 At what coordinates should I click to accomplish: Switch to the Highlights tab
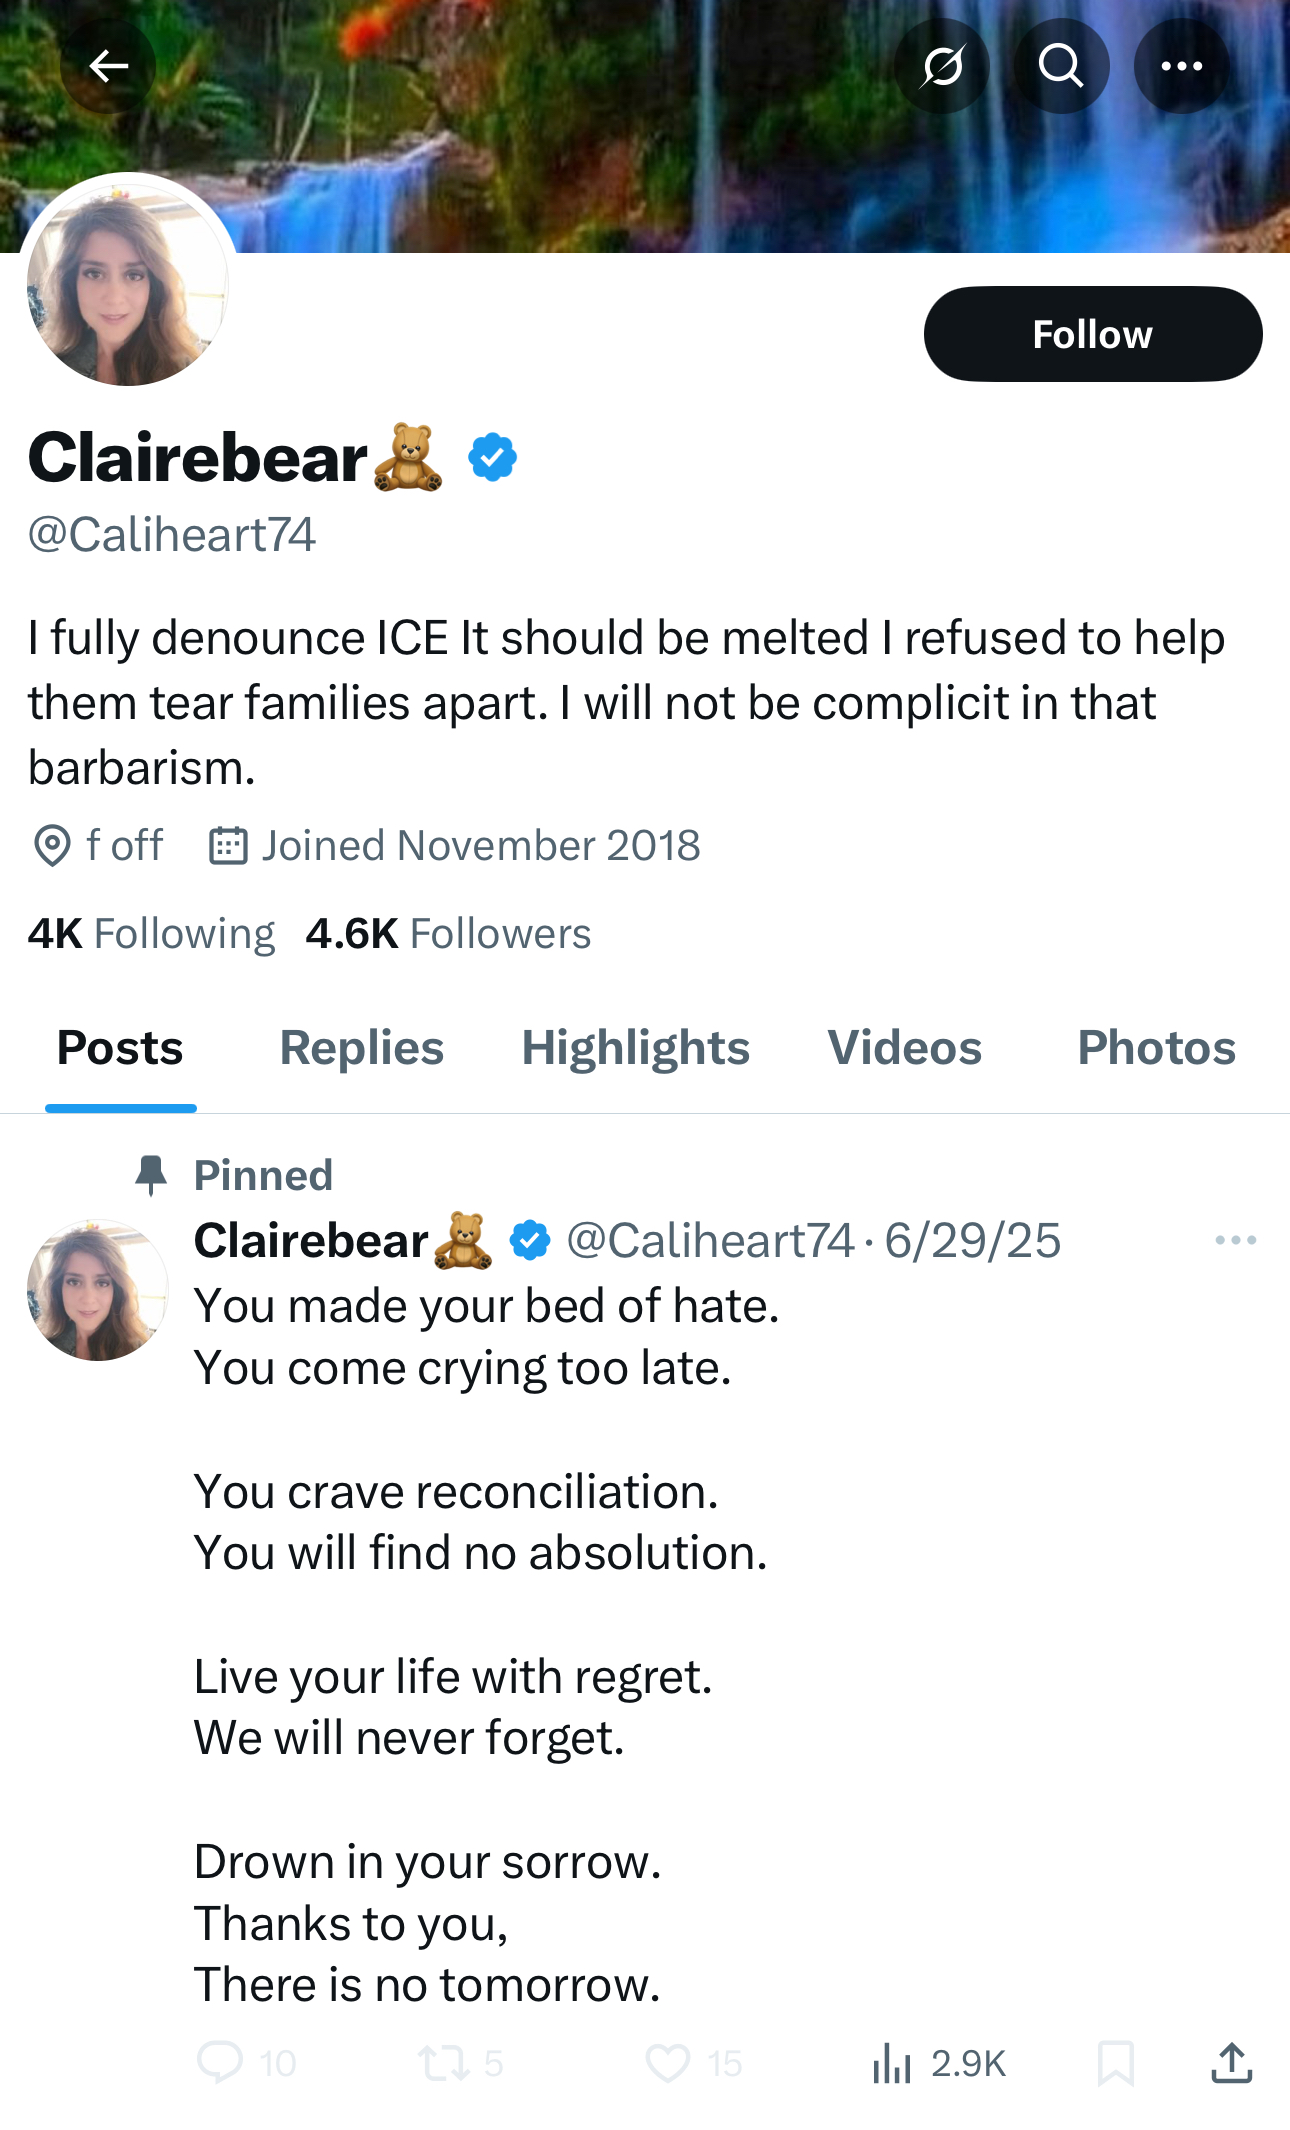635,1048
